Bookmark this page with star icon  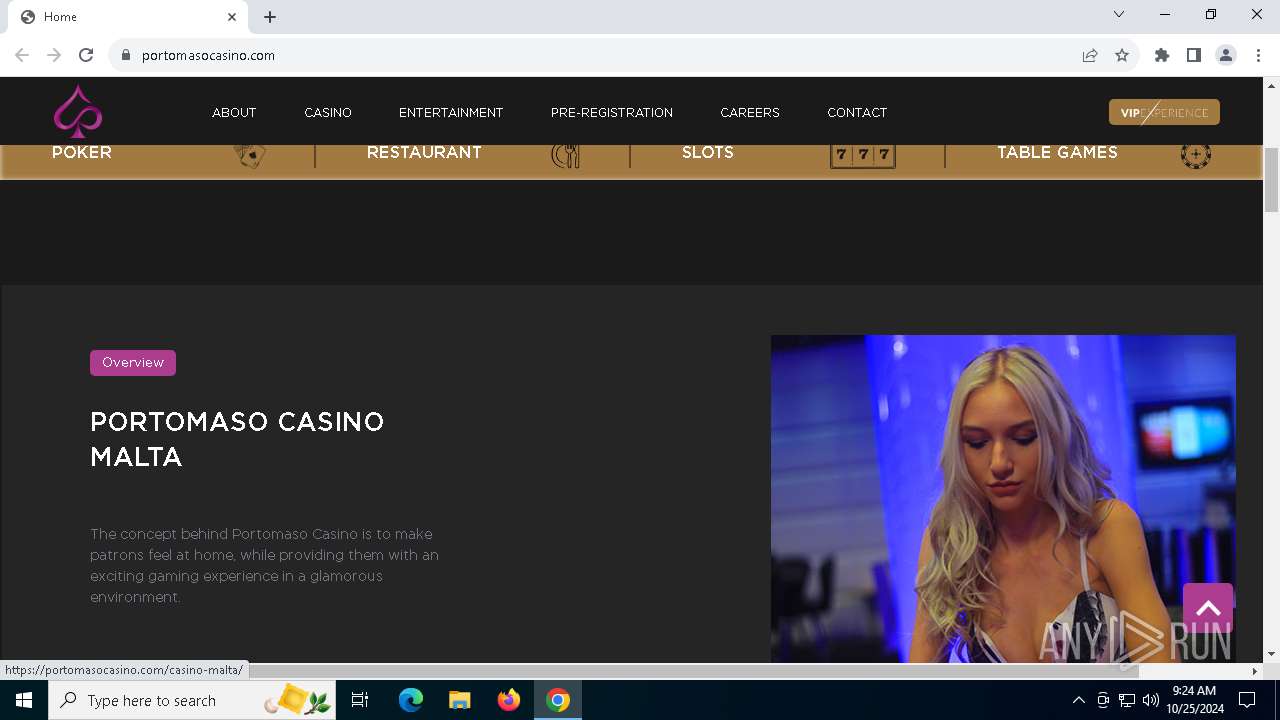click(1122, 55)
